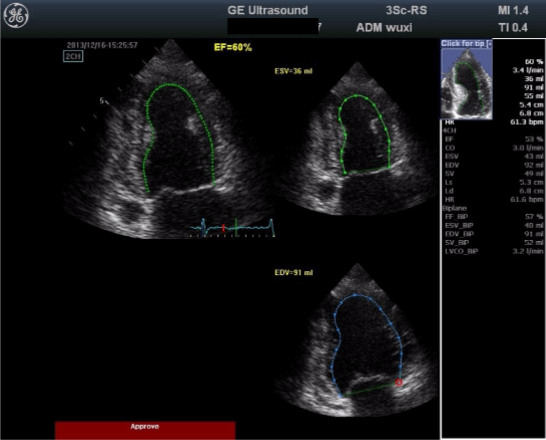Click the end-systolic green contour image

[357, 139]
